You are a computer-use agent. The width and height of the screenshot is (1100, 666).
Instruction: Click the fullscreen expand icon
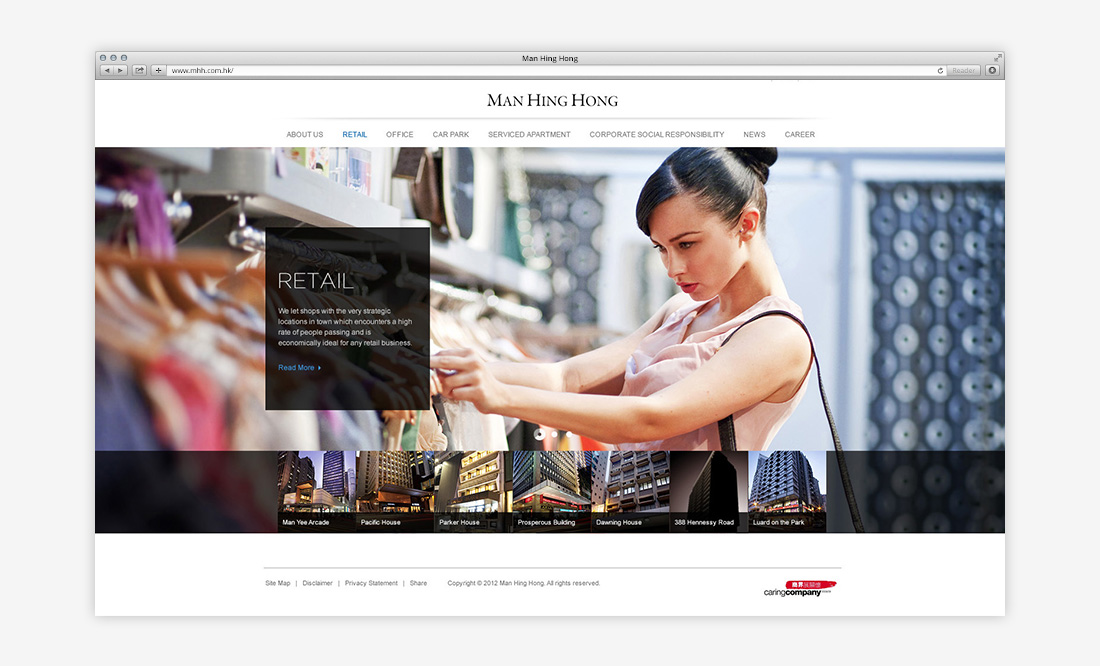996,57
